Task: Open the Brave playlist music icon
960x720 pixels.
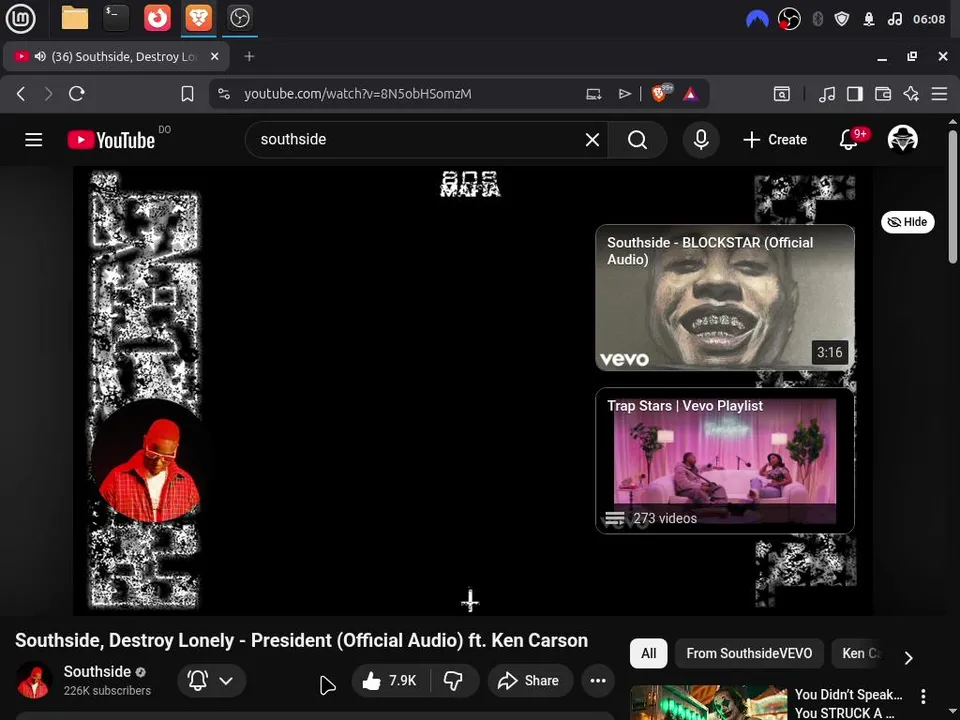Action: 827,94
